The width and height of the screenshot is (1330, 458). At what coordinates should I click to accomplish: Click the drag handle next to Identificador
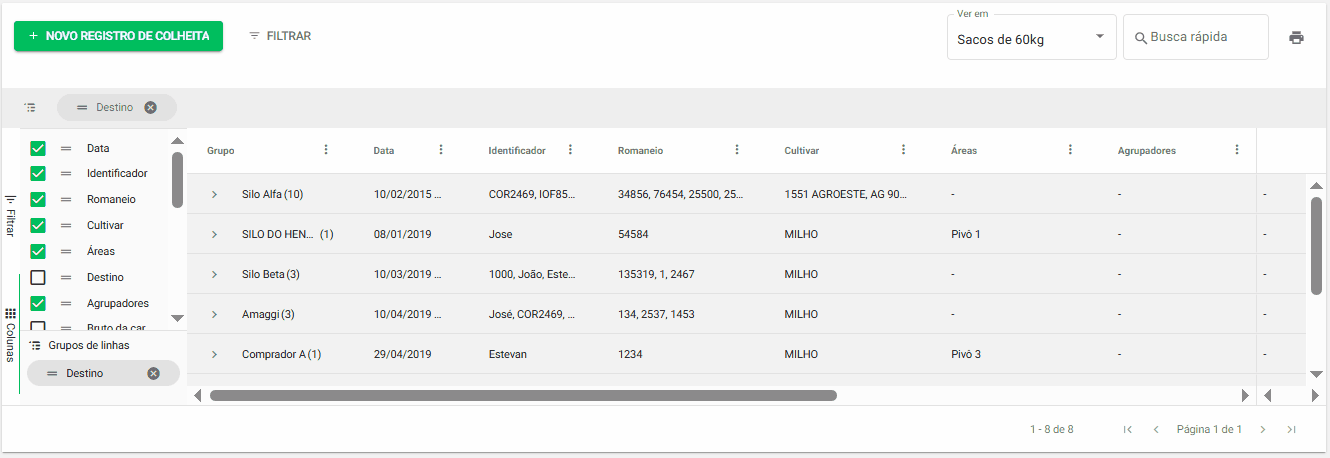66,174
